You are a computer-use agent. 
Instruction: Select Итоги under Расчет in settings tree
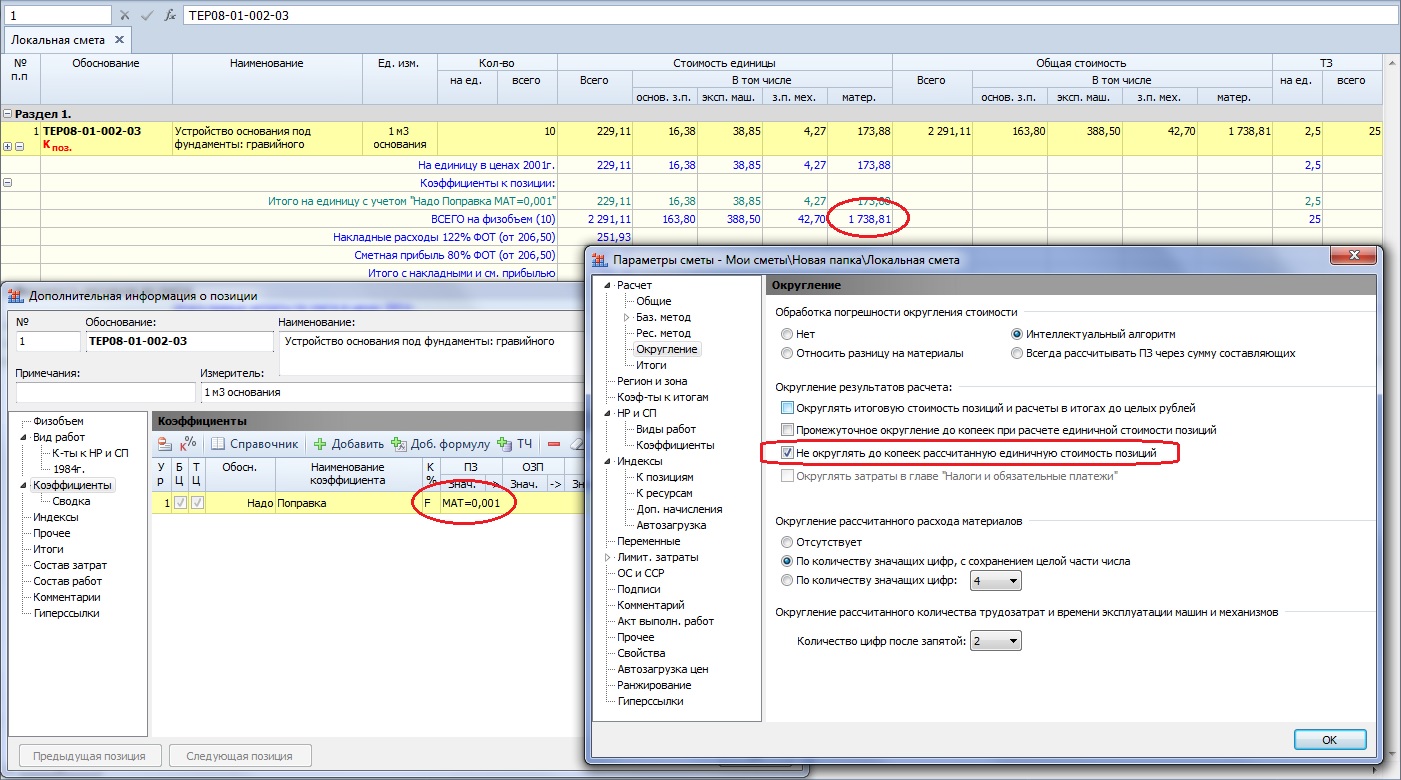click(x=651, y=365)
